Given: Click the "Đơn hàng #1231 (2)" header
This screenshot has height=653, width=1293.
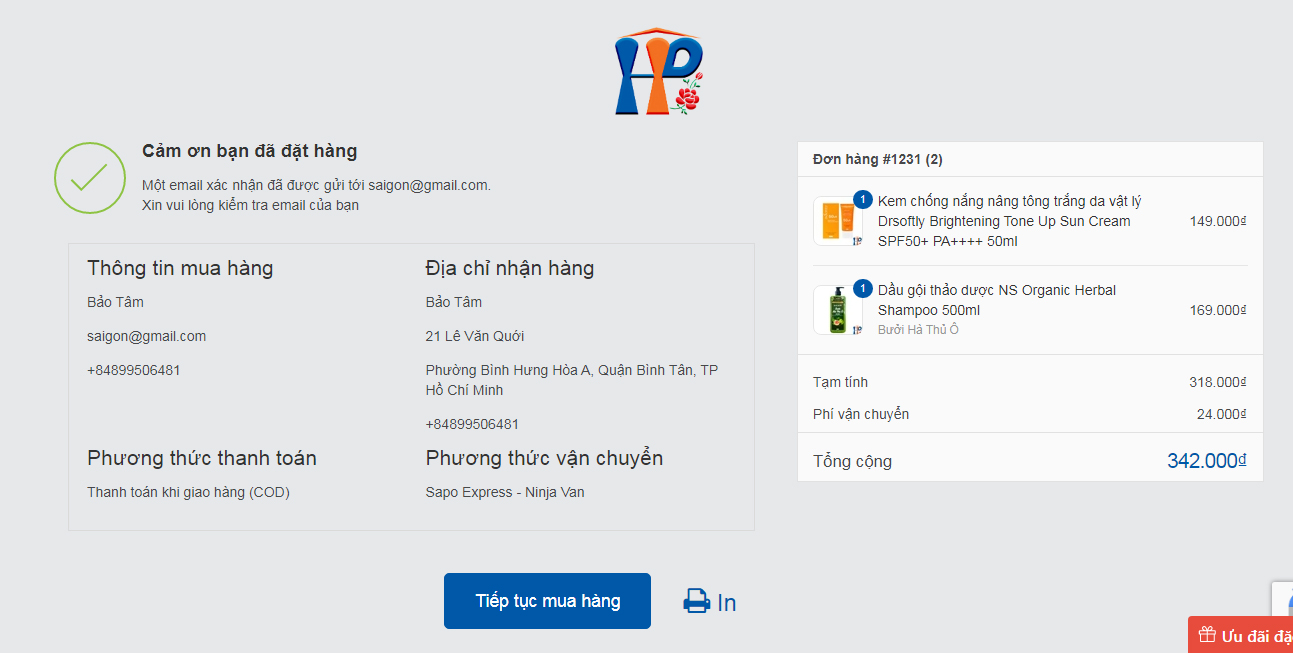Looking at the screenshot, I should (877, 159).
